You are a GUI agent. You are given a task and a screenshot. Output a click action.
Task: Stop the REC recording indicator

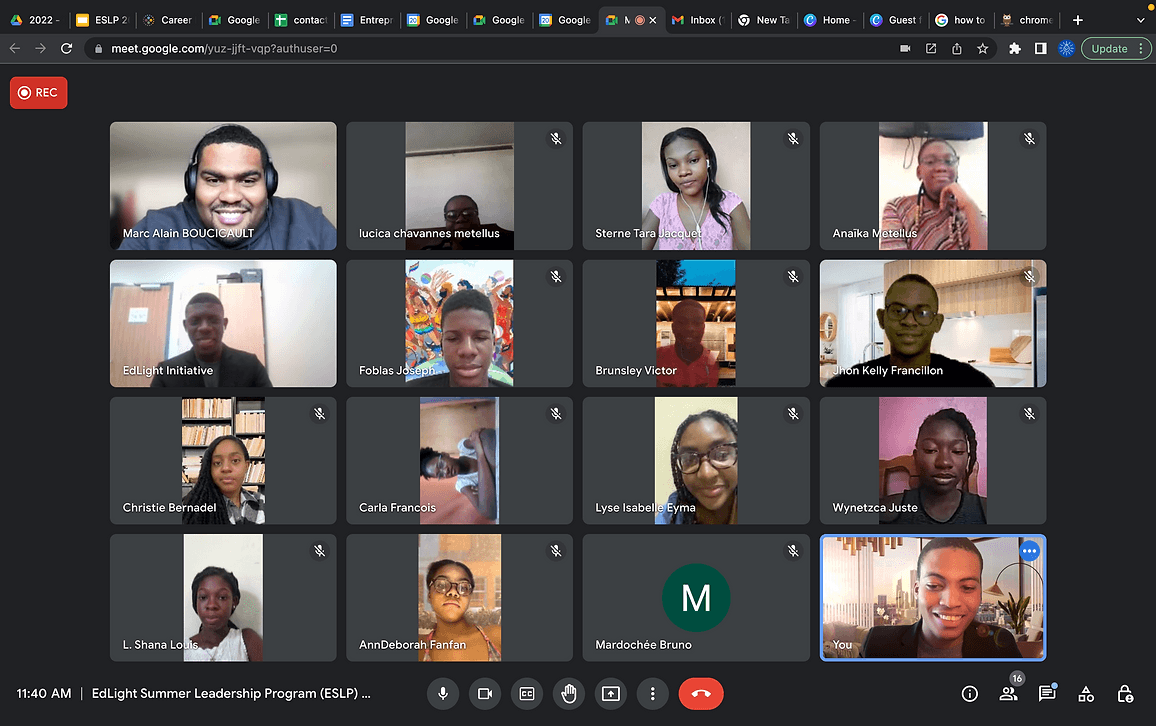(x=38, y=92)
